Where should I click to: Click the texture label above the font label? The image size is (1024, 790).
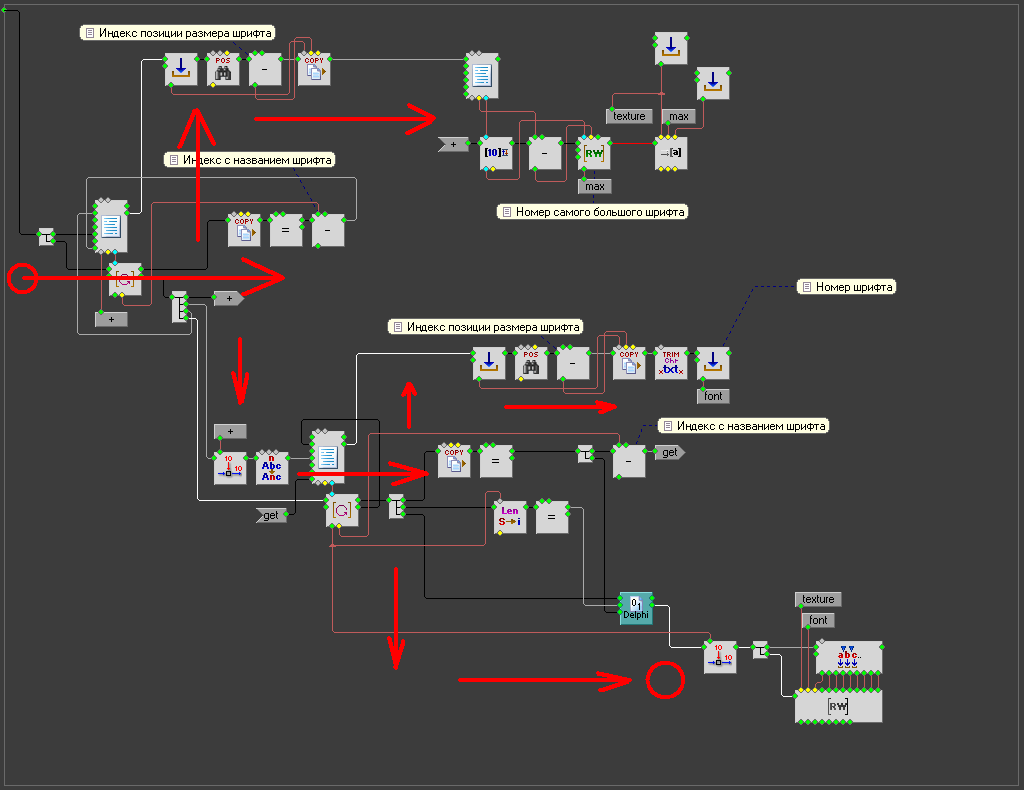click(x=818, y=599)
